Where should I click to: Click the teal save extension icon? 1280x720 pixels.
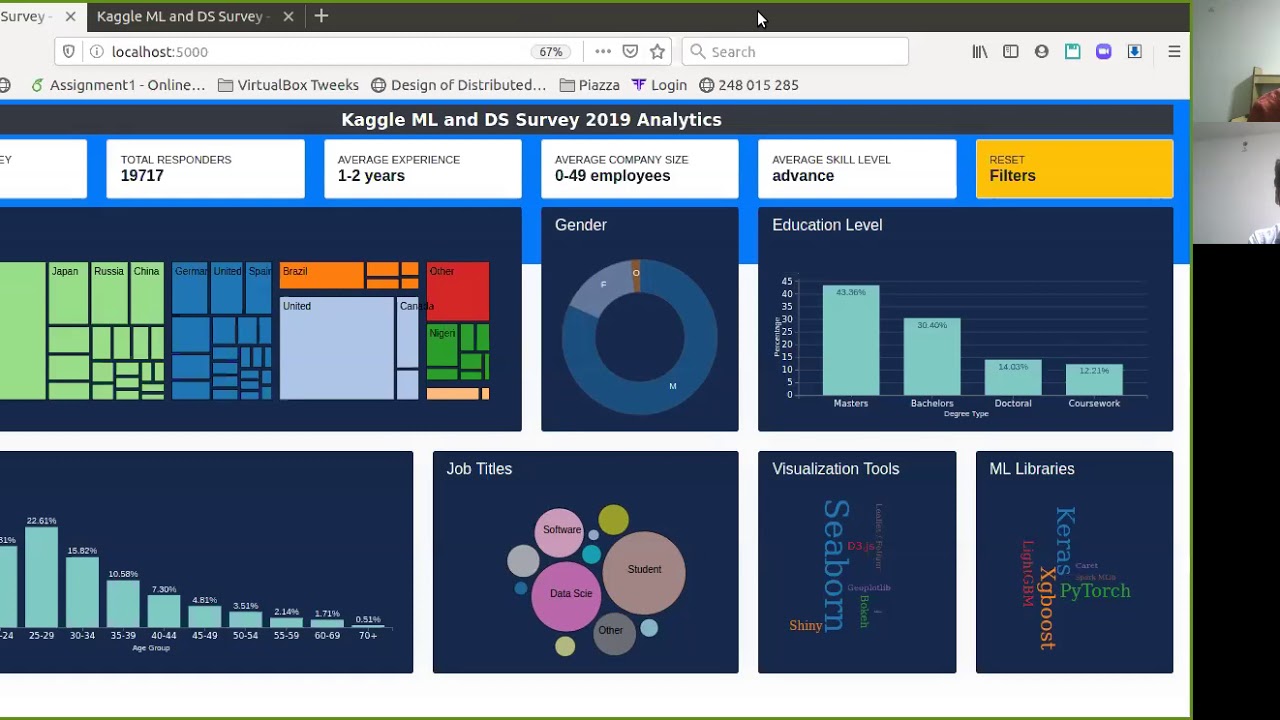[x=1073, y=52]
